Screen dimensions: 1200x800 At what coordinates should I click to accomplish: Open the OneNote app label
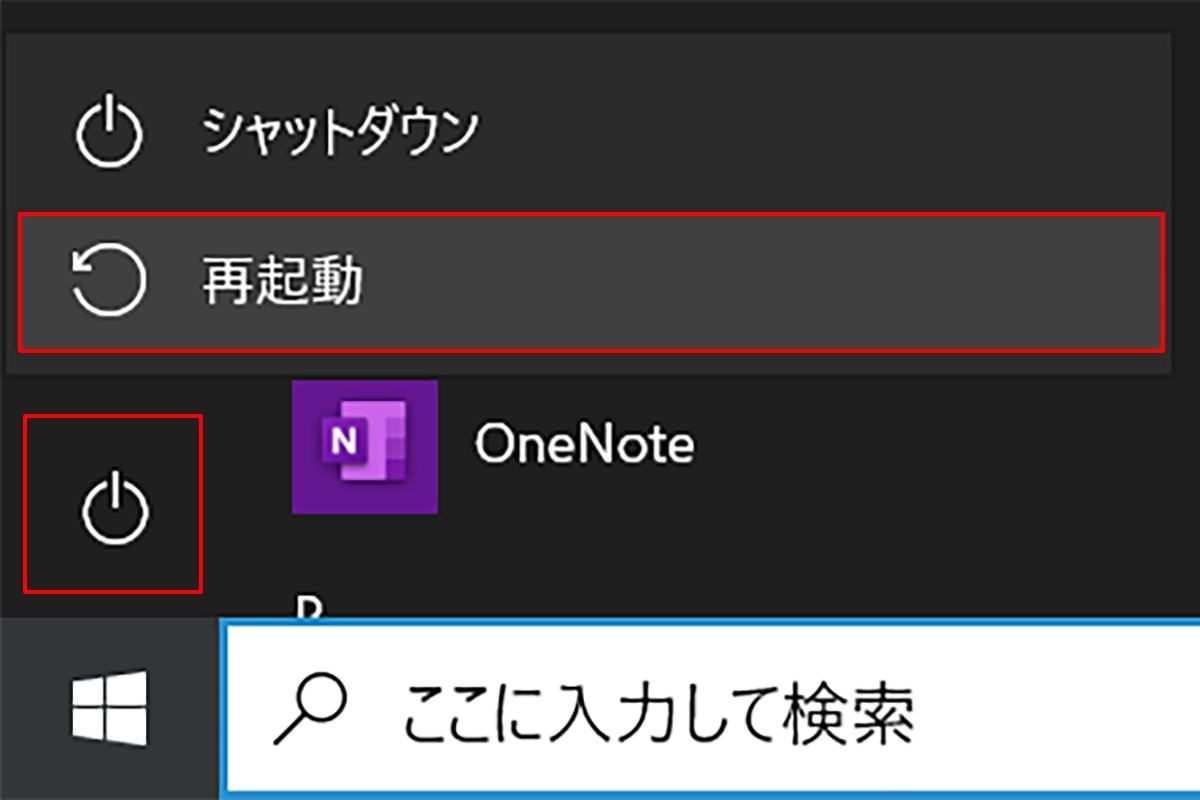click(585, 443)
